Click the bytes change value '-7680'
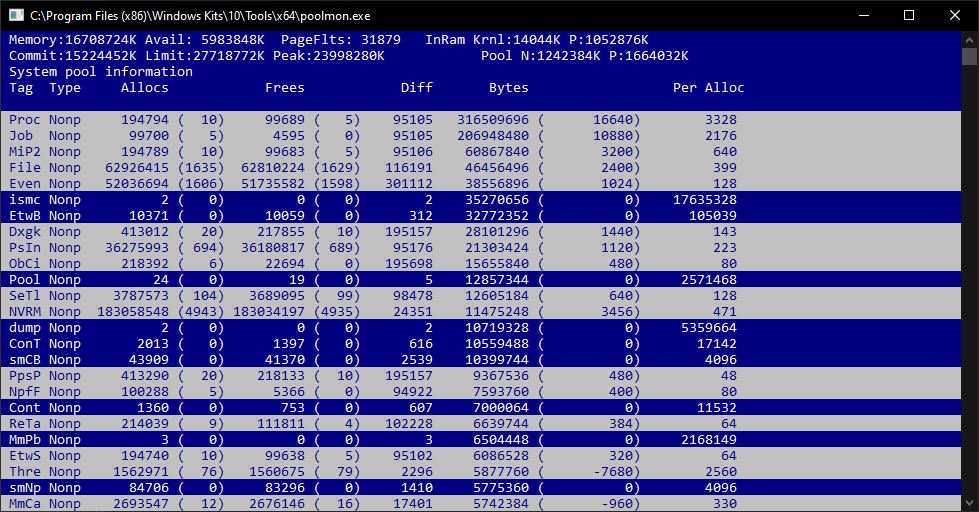This screenshot has width=979, height=512. click(612, 471)
